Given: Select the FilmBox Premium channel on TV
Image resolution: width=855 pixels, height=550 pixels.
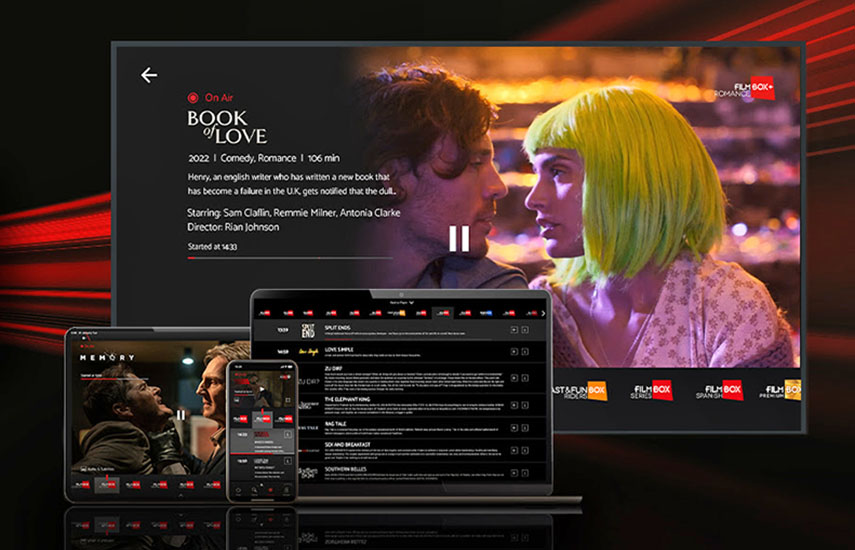Looking at the screenshot, I should [780, 390].
